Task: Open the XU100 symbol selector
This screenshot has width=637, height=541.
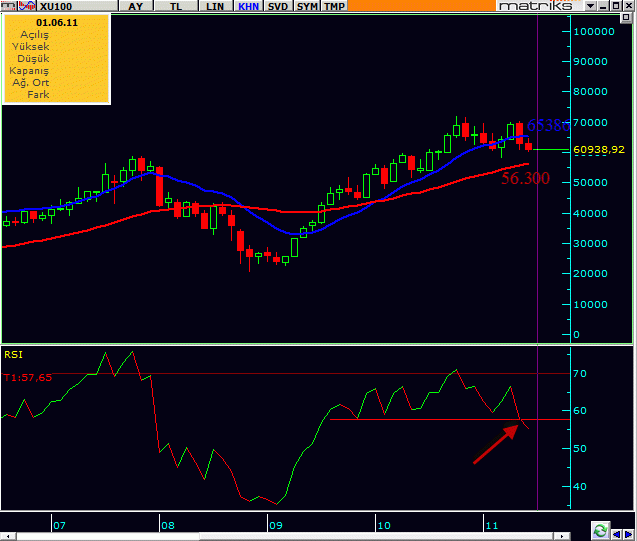Action: pyautogui.click(x=55, y=6)
